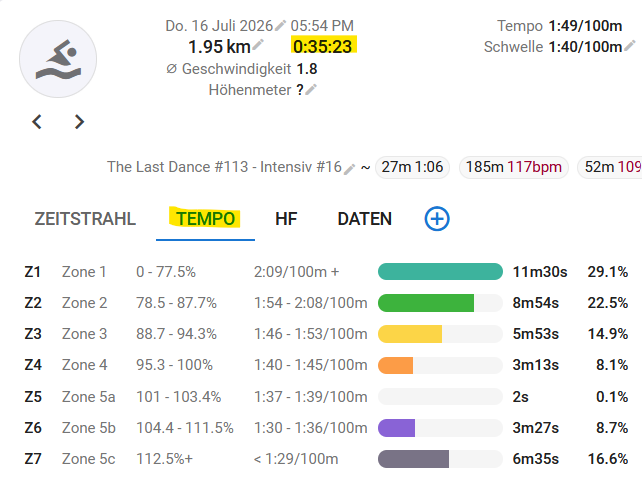This screenshot has width=642, height=478.
Task: Edit the 1.95 km distance pencil
Action: [258, 45]
